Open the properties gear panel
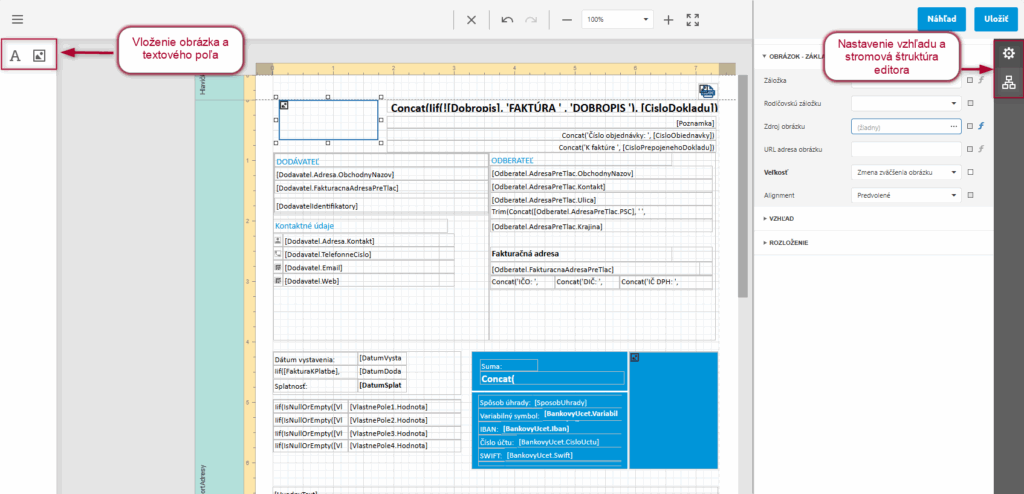The height and width of the screenshot is (494, 1024). pyautogui.click(x=1008, y=54)
